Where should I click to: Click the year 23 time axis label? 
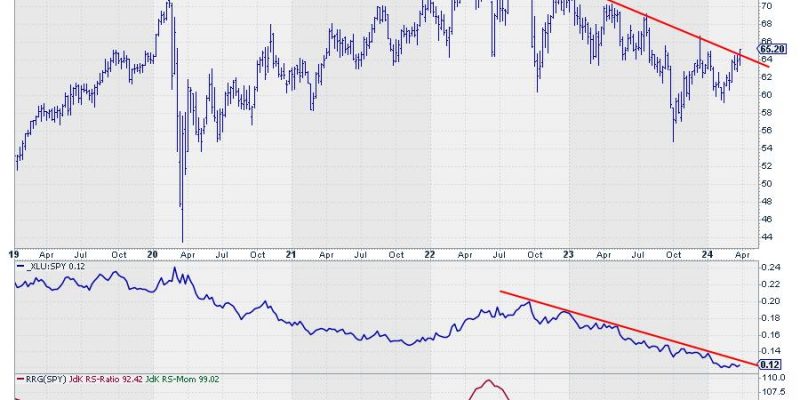pos(569,254)
